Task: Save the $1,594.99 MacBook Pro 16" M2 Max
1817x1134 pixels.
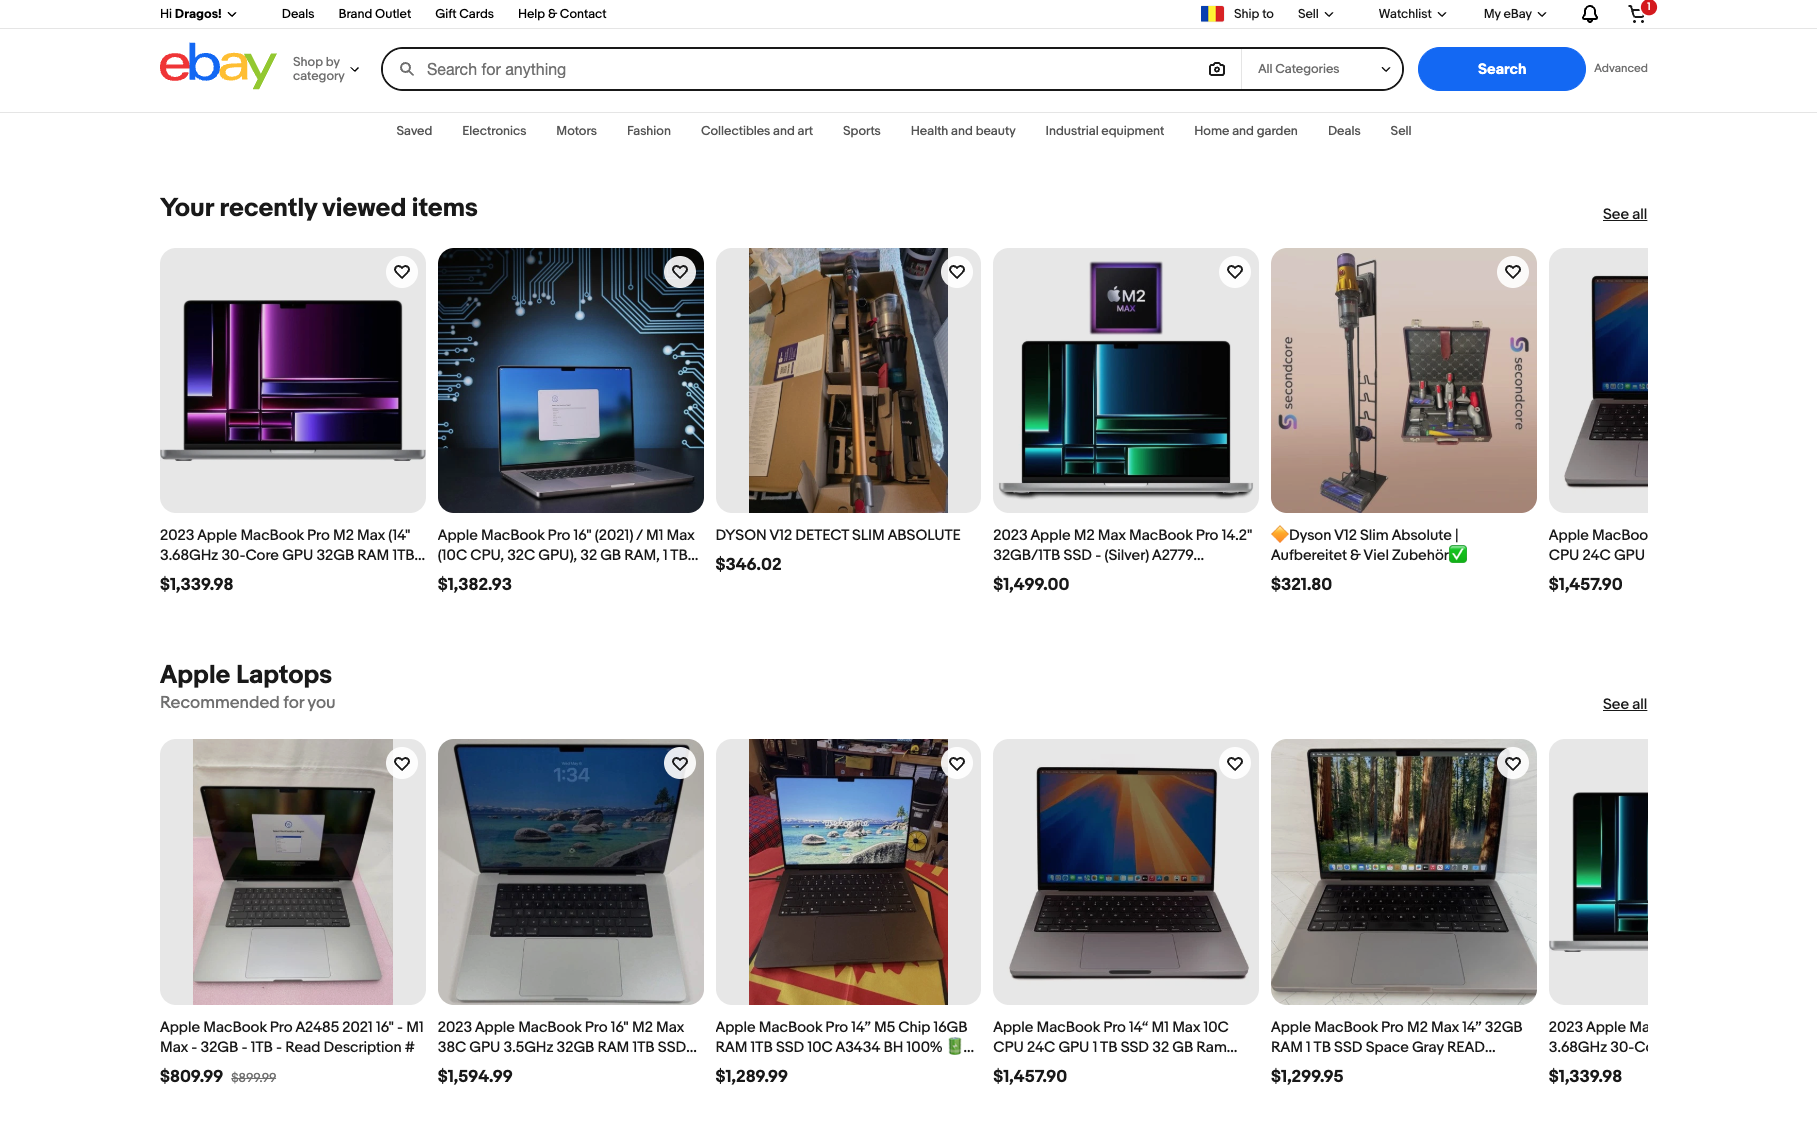Action: click(680, 764)
